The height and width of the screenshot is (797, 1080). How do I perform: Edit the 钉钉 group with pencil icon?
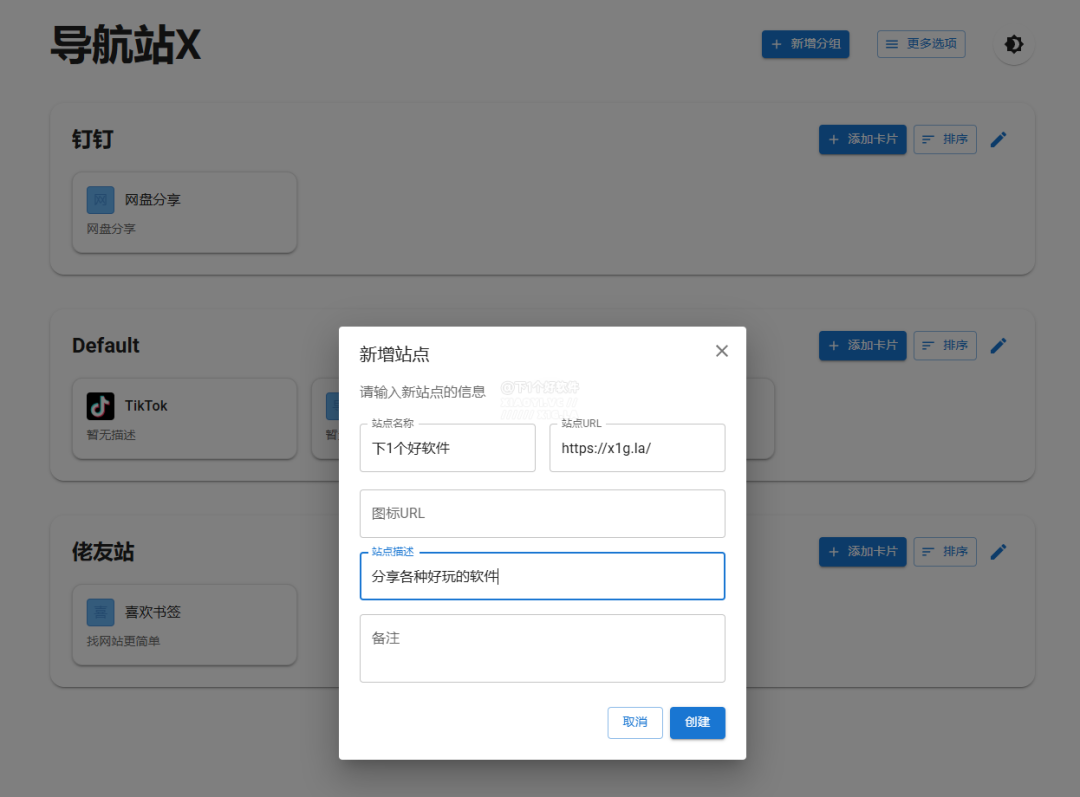(999, 139)
